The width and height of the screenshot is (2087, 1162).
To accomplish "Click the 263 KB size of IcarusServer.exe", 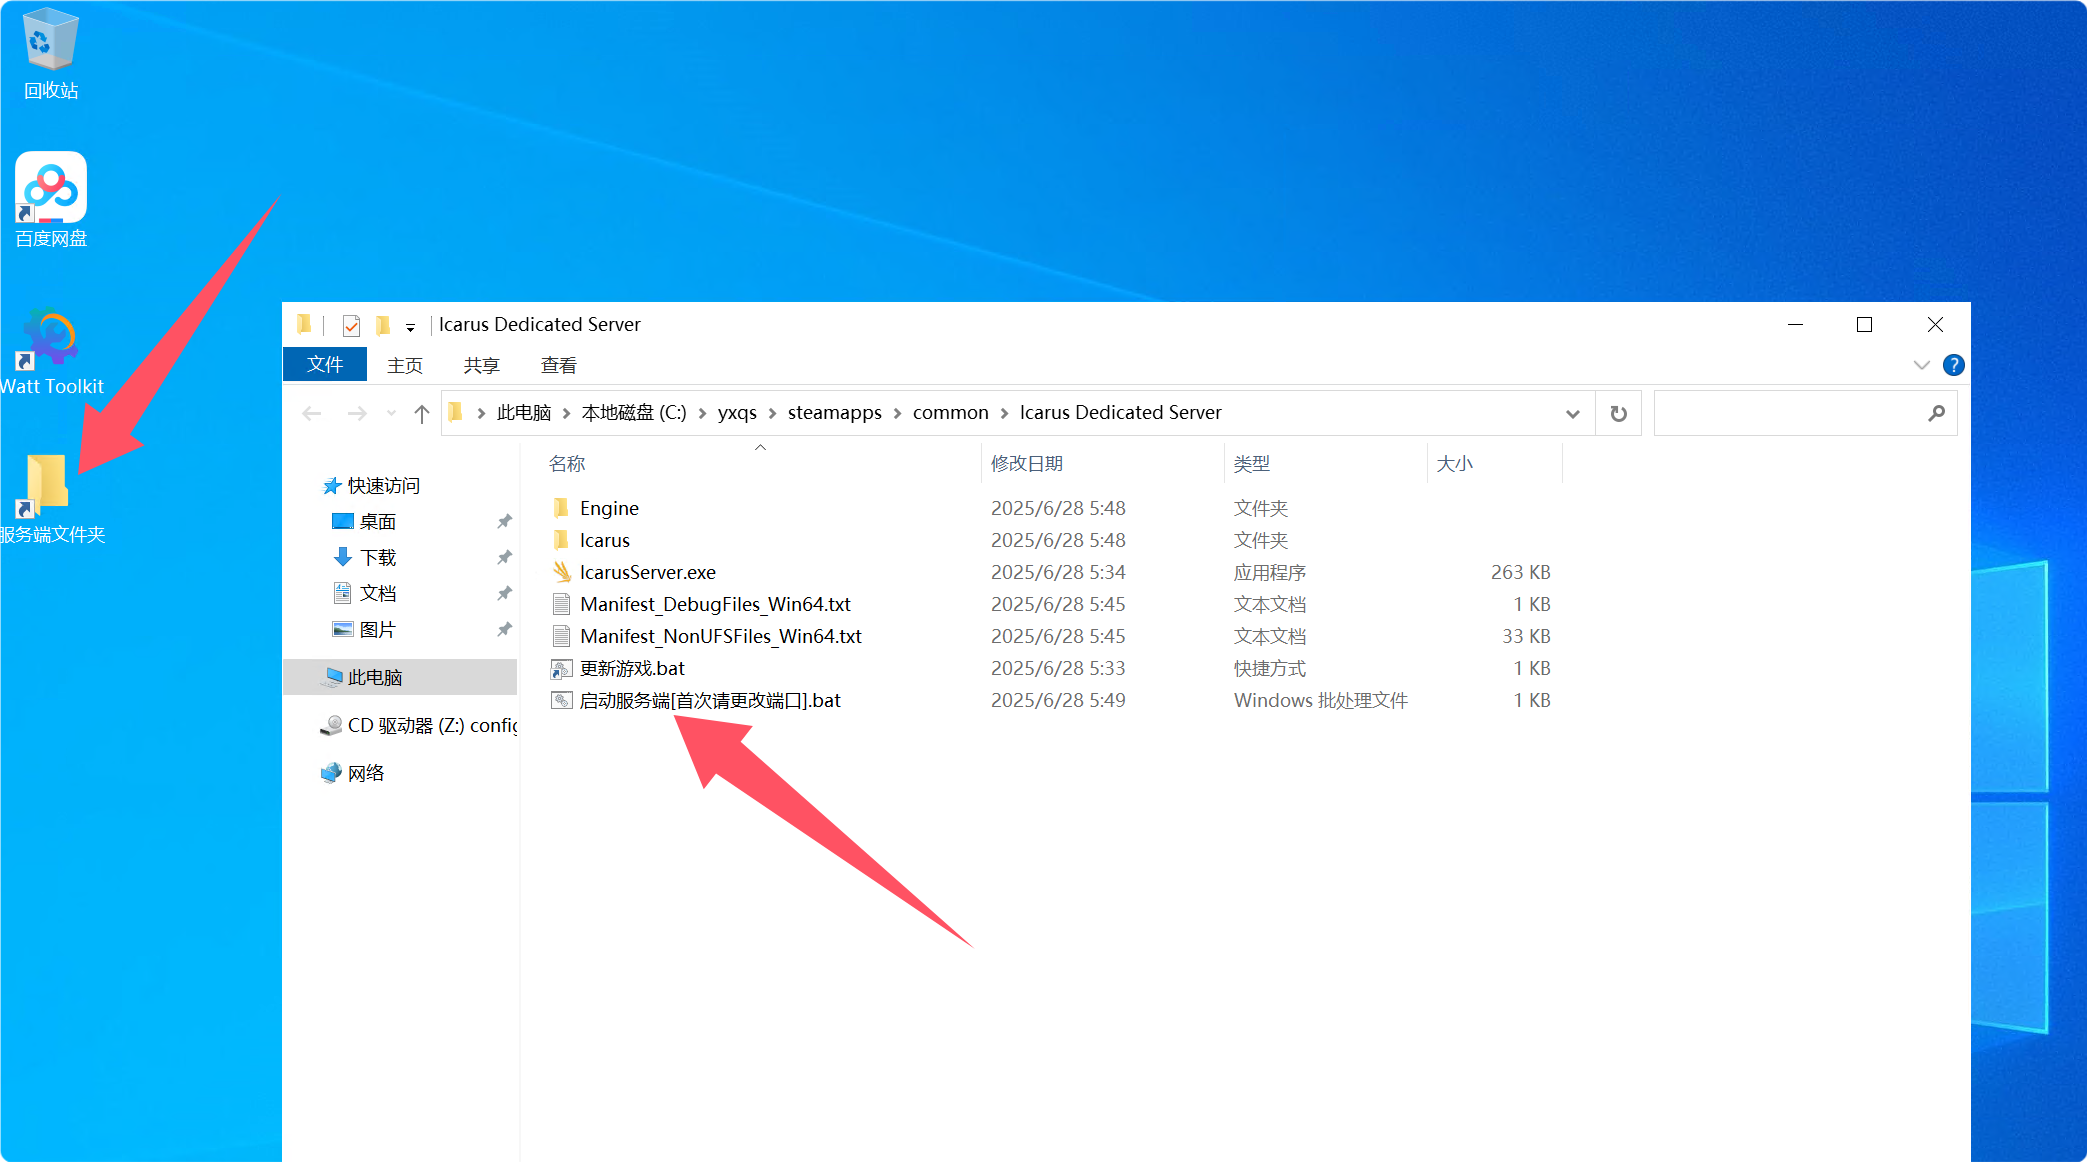I will point(1520,572).
